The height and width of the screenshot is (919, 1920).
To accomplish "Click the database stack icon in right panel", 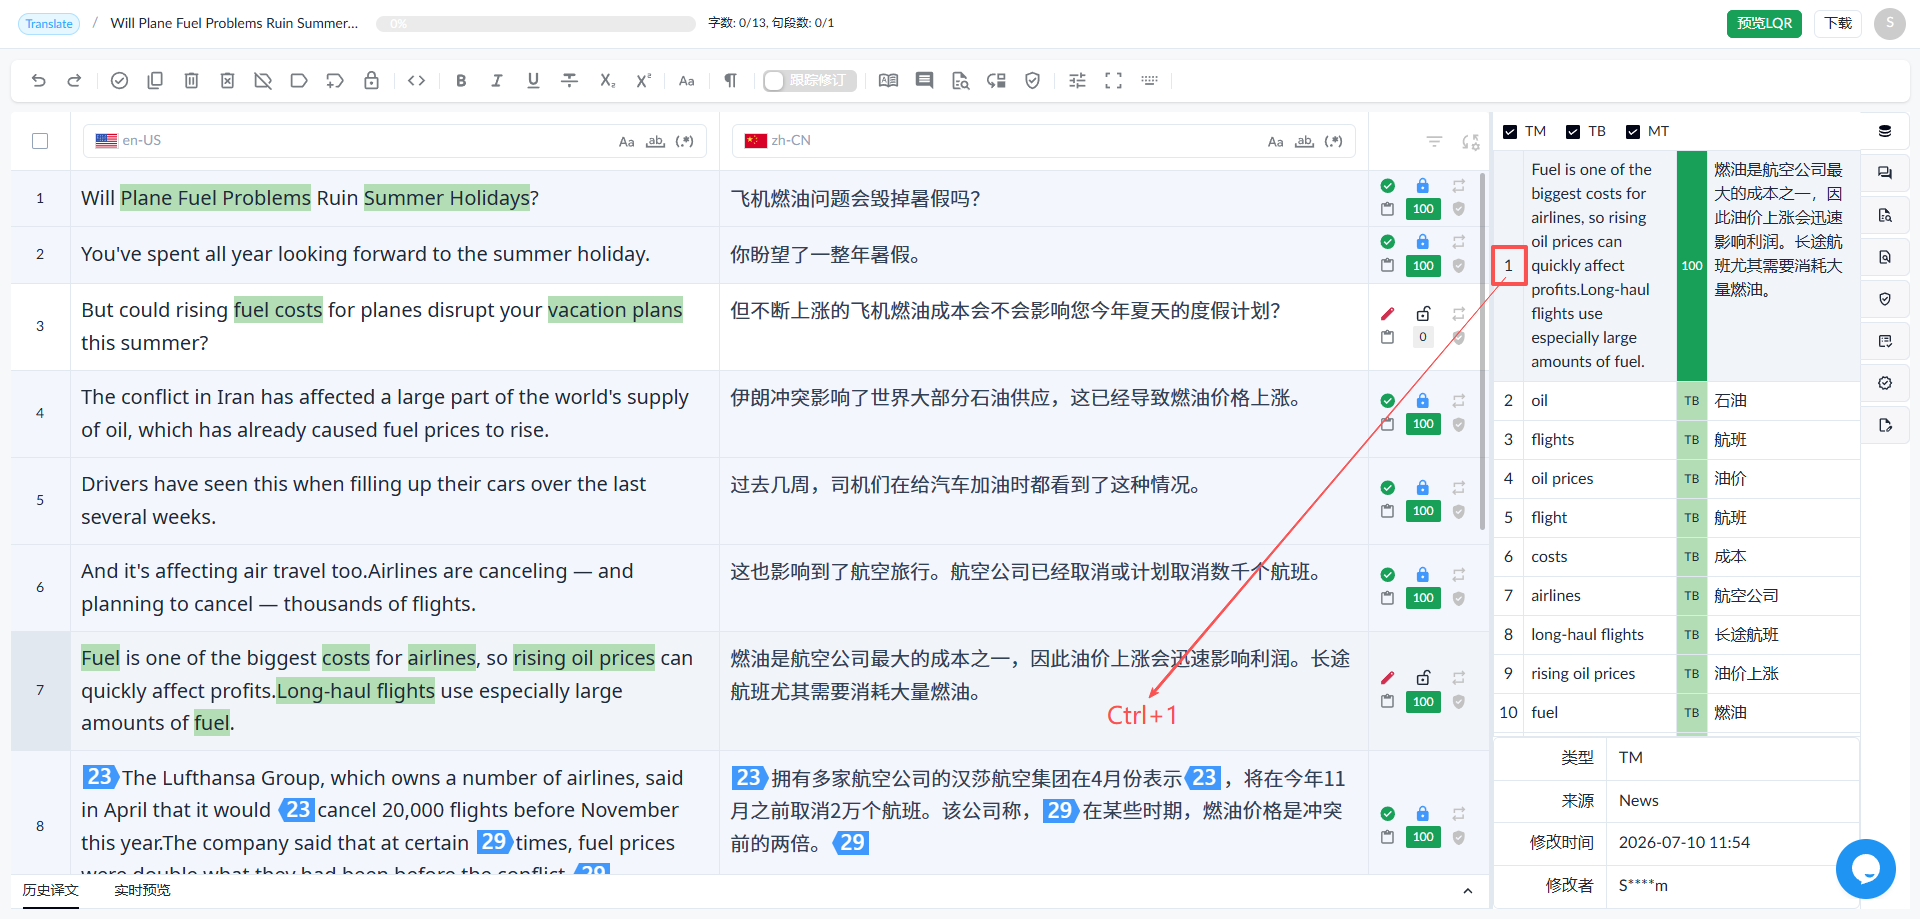I will point(1885,131).
